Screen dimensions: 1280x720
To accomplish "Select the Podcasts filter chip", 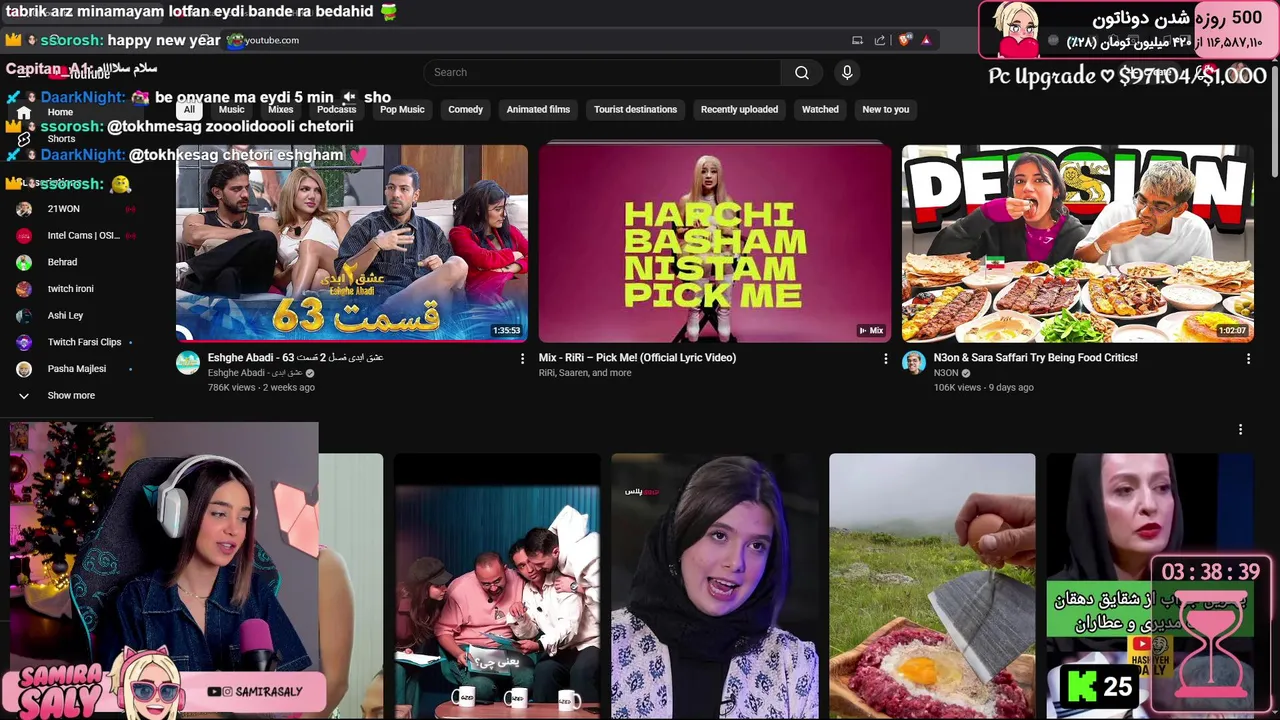I will coord(336,110).
